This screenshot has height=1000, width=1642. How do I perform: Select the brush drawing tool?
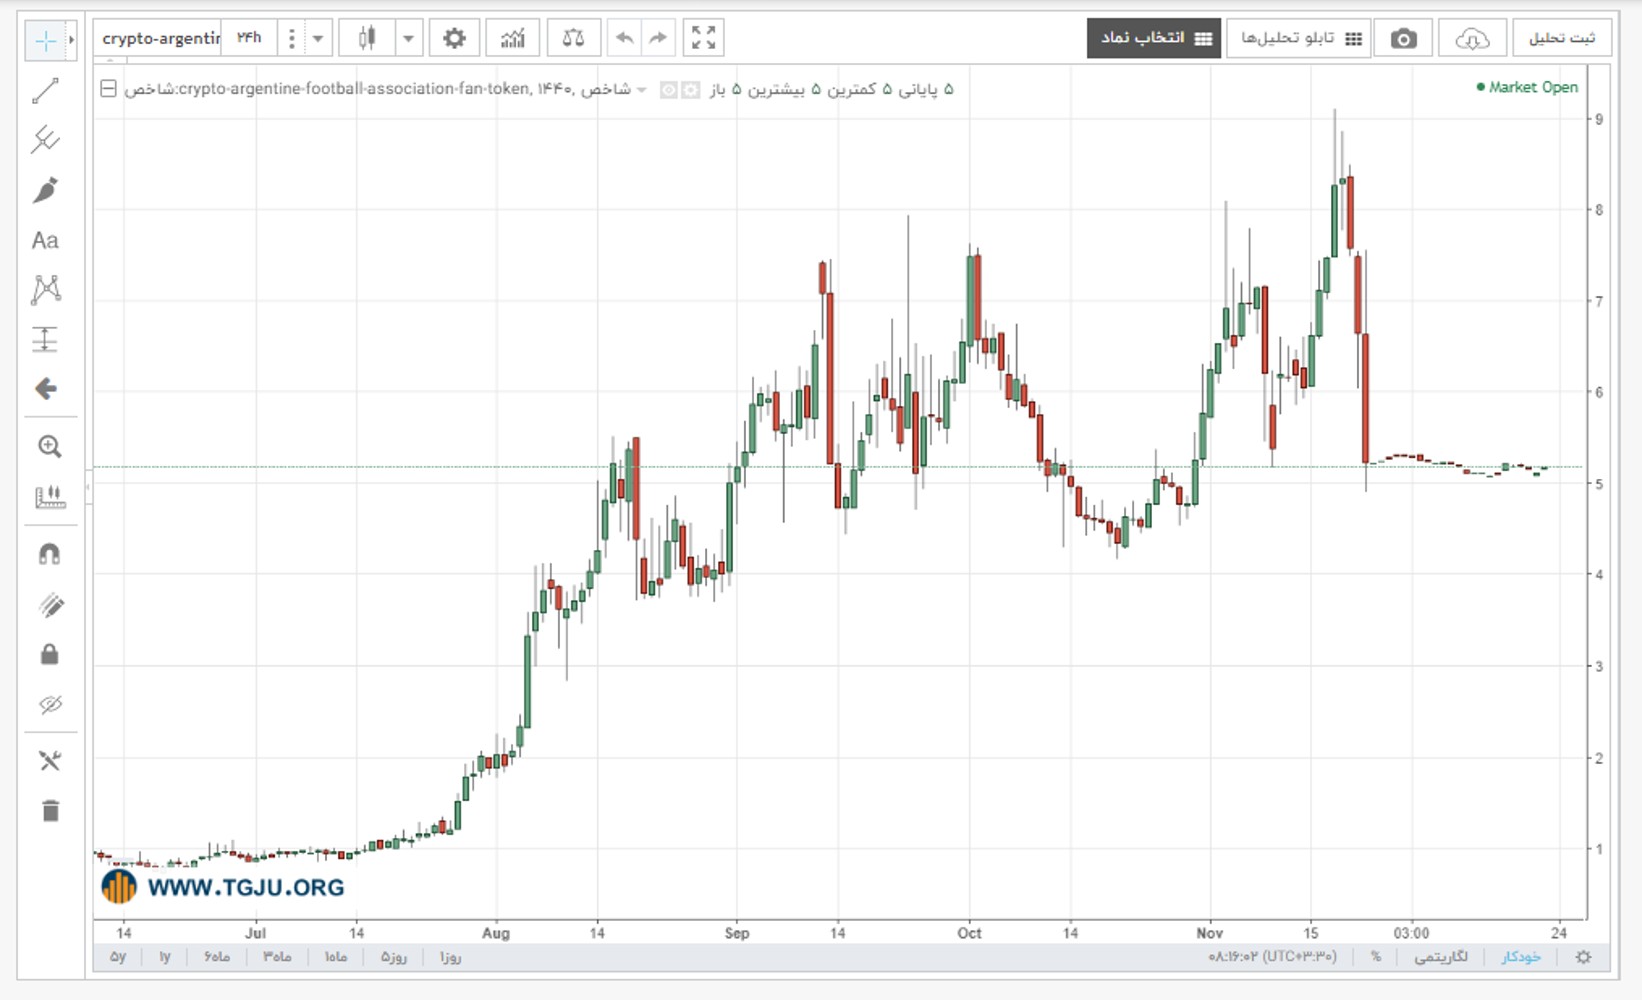(45, 190)
